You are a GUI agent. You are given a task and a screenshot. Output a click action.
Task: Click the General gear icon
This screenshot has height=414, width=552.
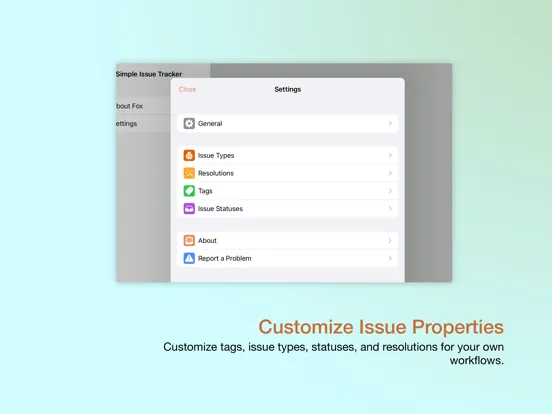pyautogui.click(x=189, y=124)
